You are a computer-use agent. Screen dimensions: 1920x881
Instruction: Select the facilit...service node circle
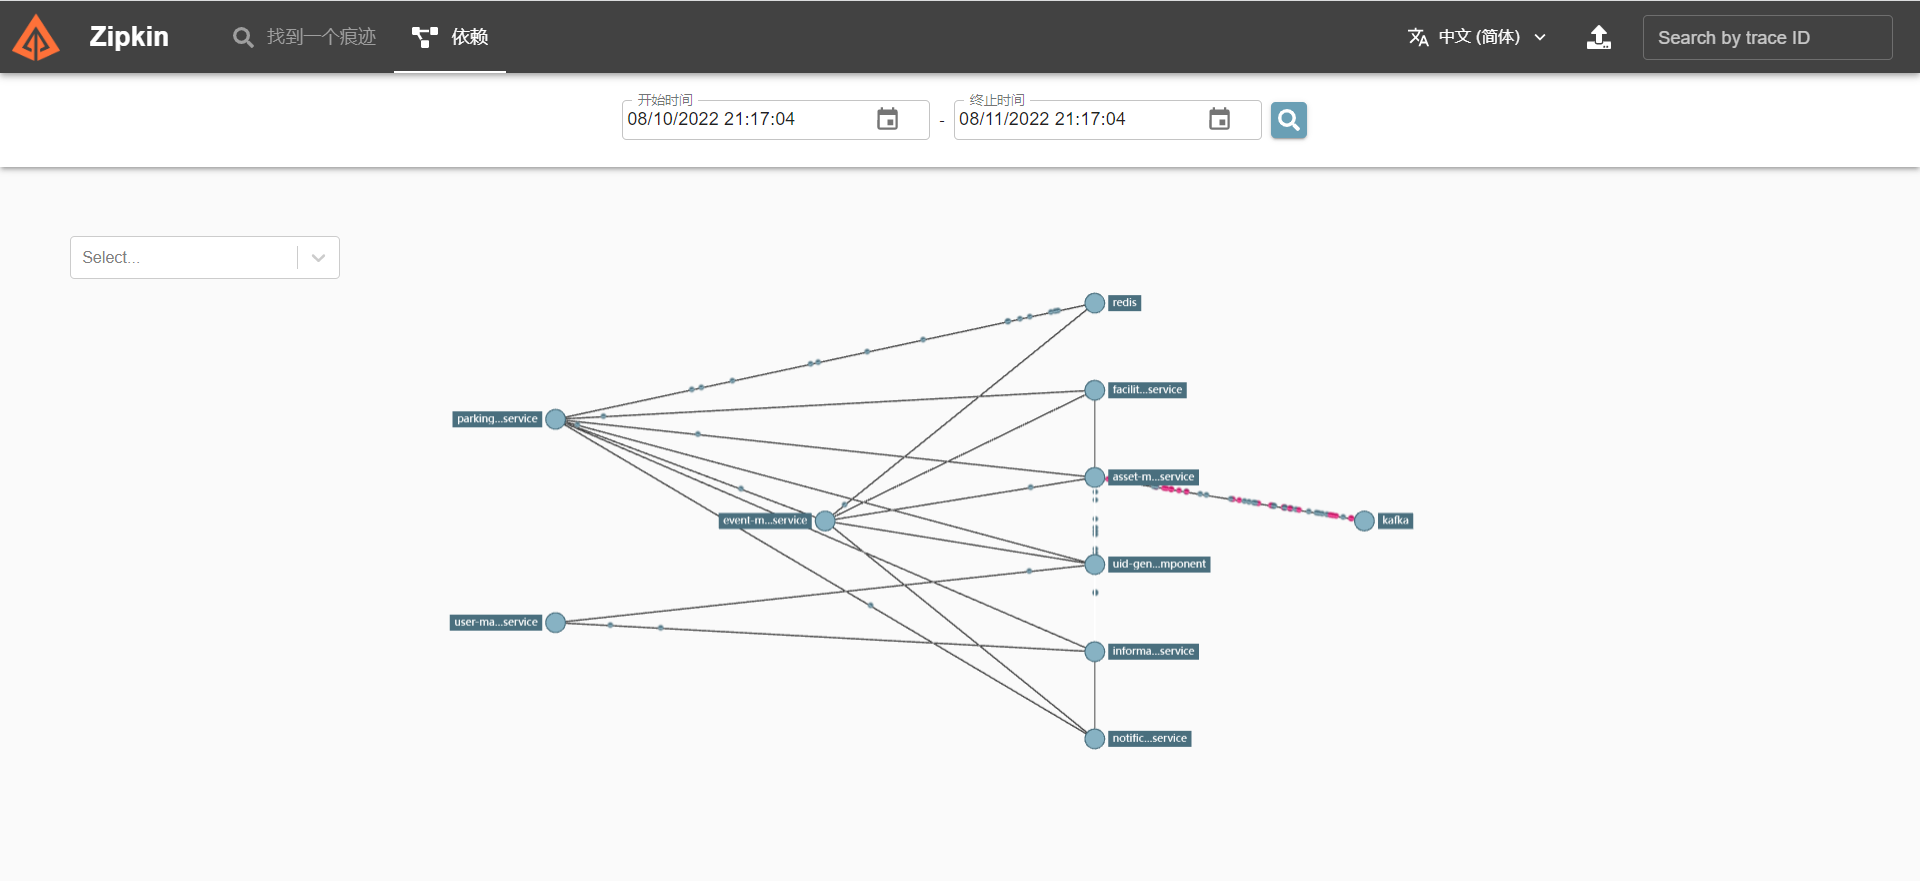[1095, 390]
